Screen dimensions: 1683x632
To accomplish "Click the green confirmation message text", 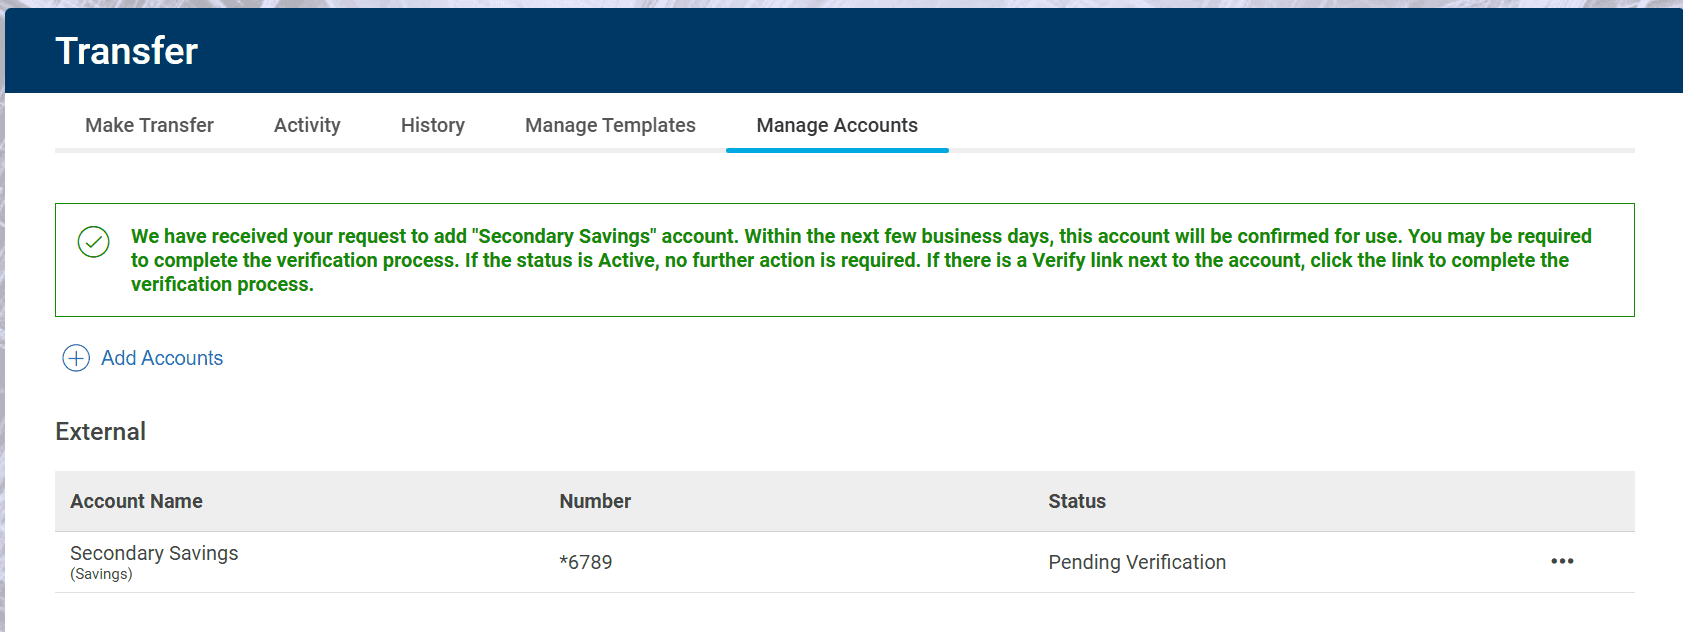I will (860, 260).
